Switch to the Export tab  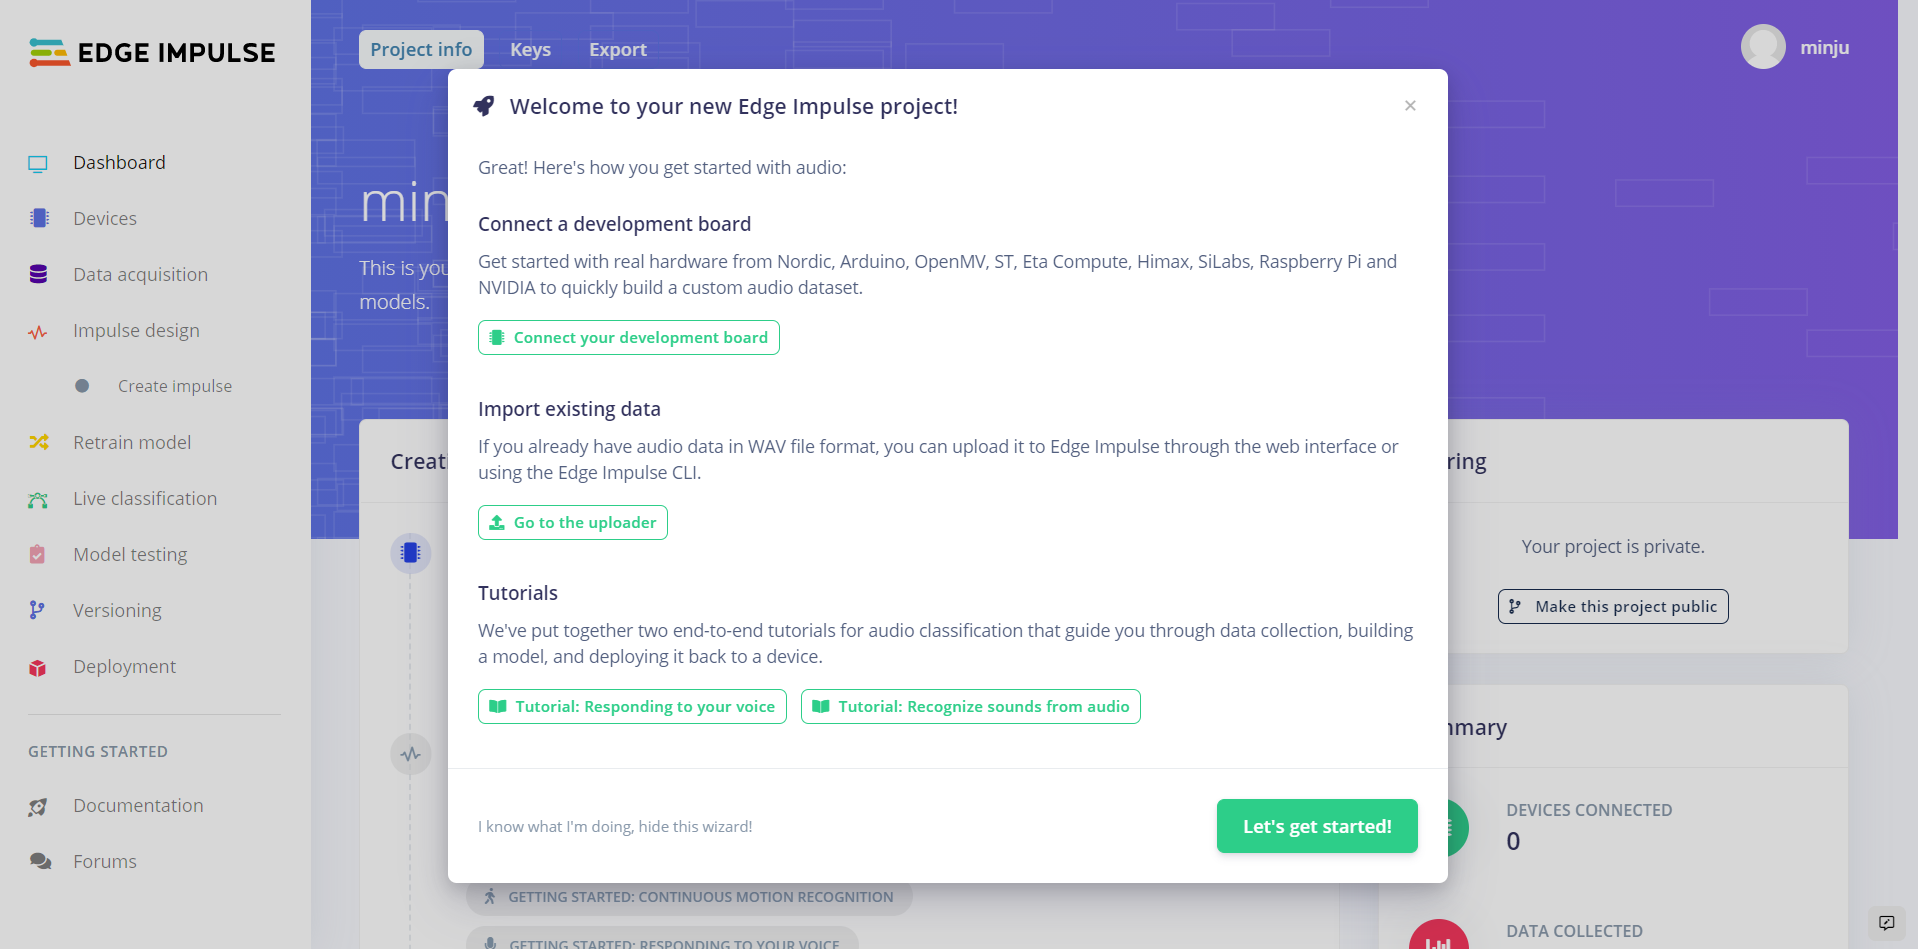pyautogui.click(x=617, y=50)
